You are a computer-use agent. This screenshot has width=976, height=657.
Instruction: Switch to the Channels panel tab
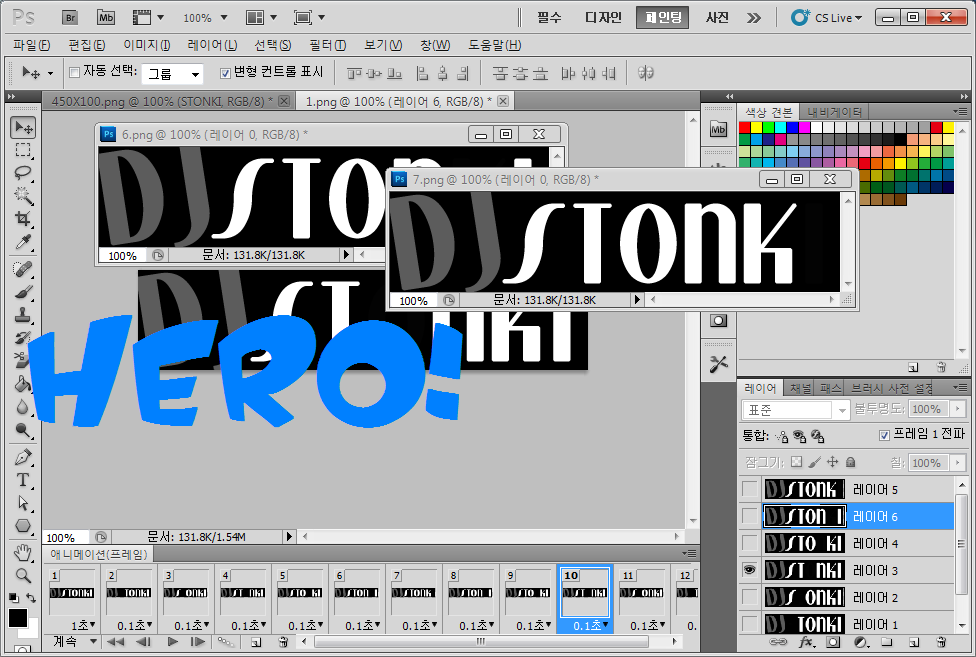[800, 388]
